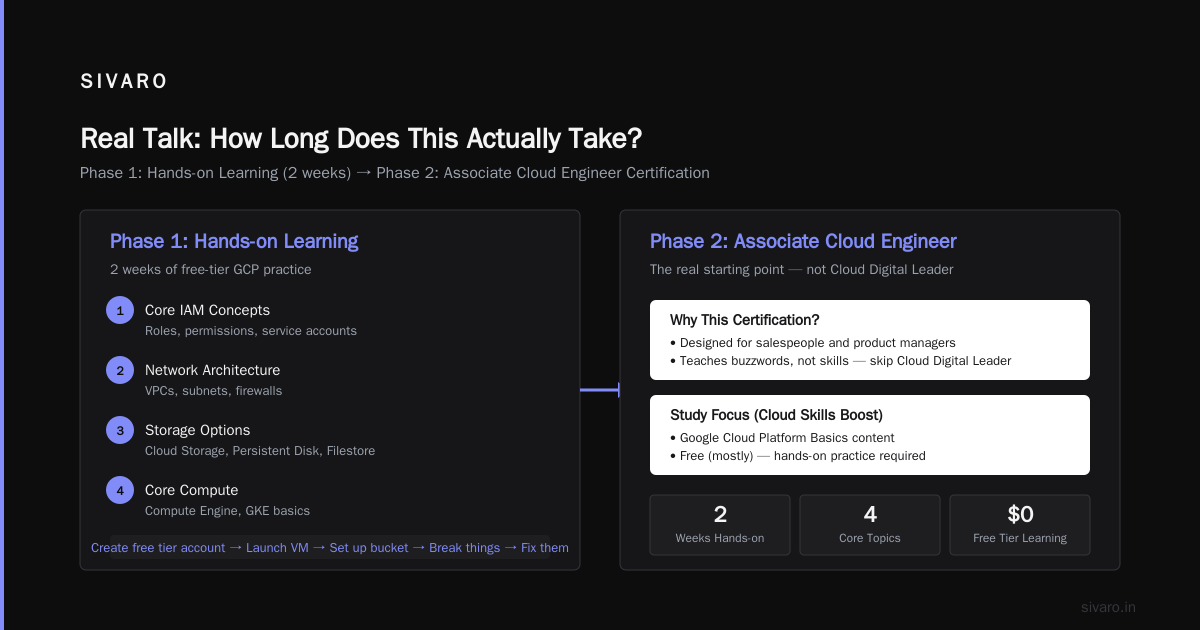
Task: Click the SIVARO logo text
Action: [x=124, y=82]
